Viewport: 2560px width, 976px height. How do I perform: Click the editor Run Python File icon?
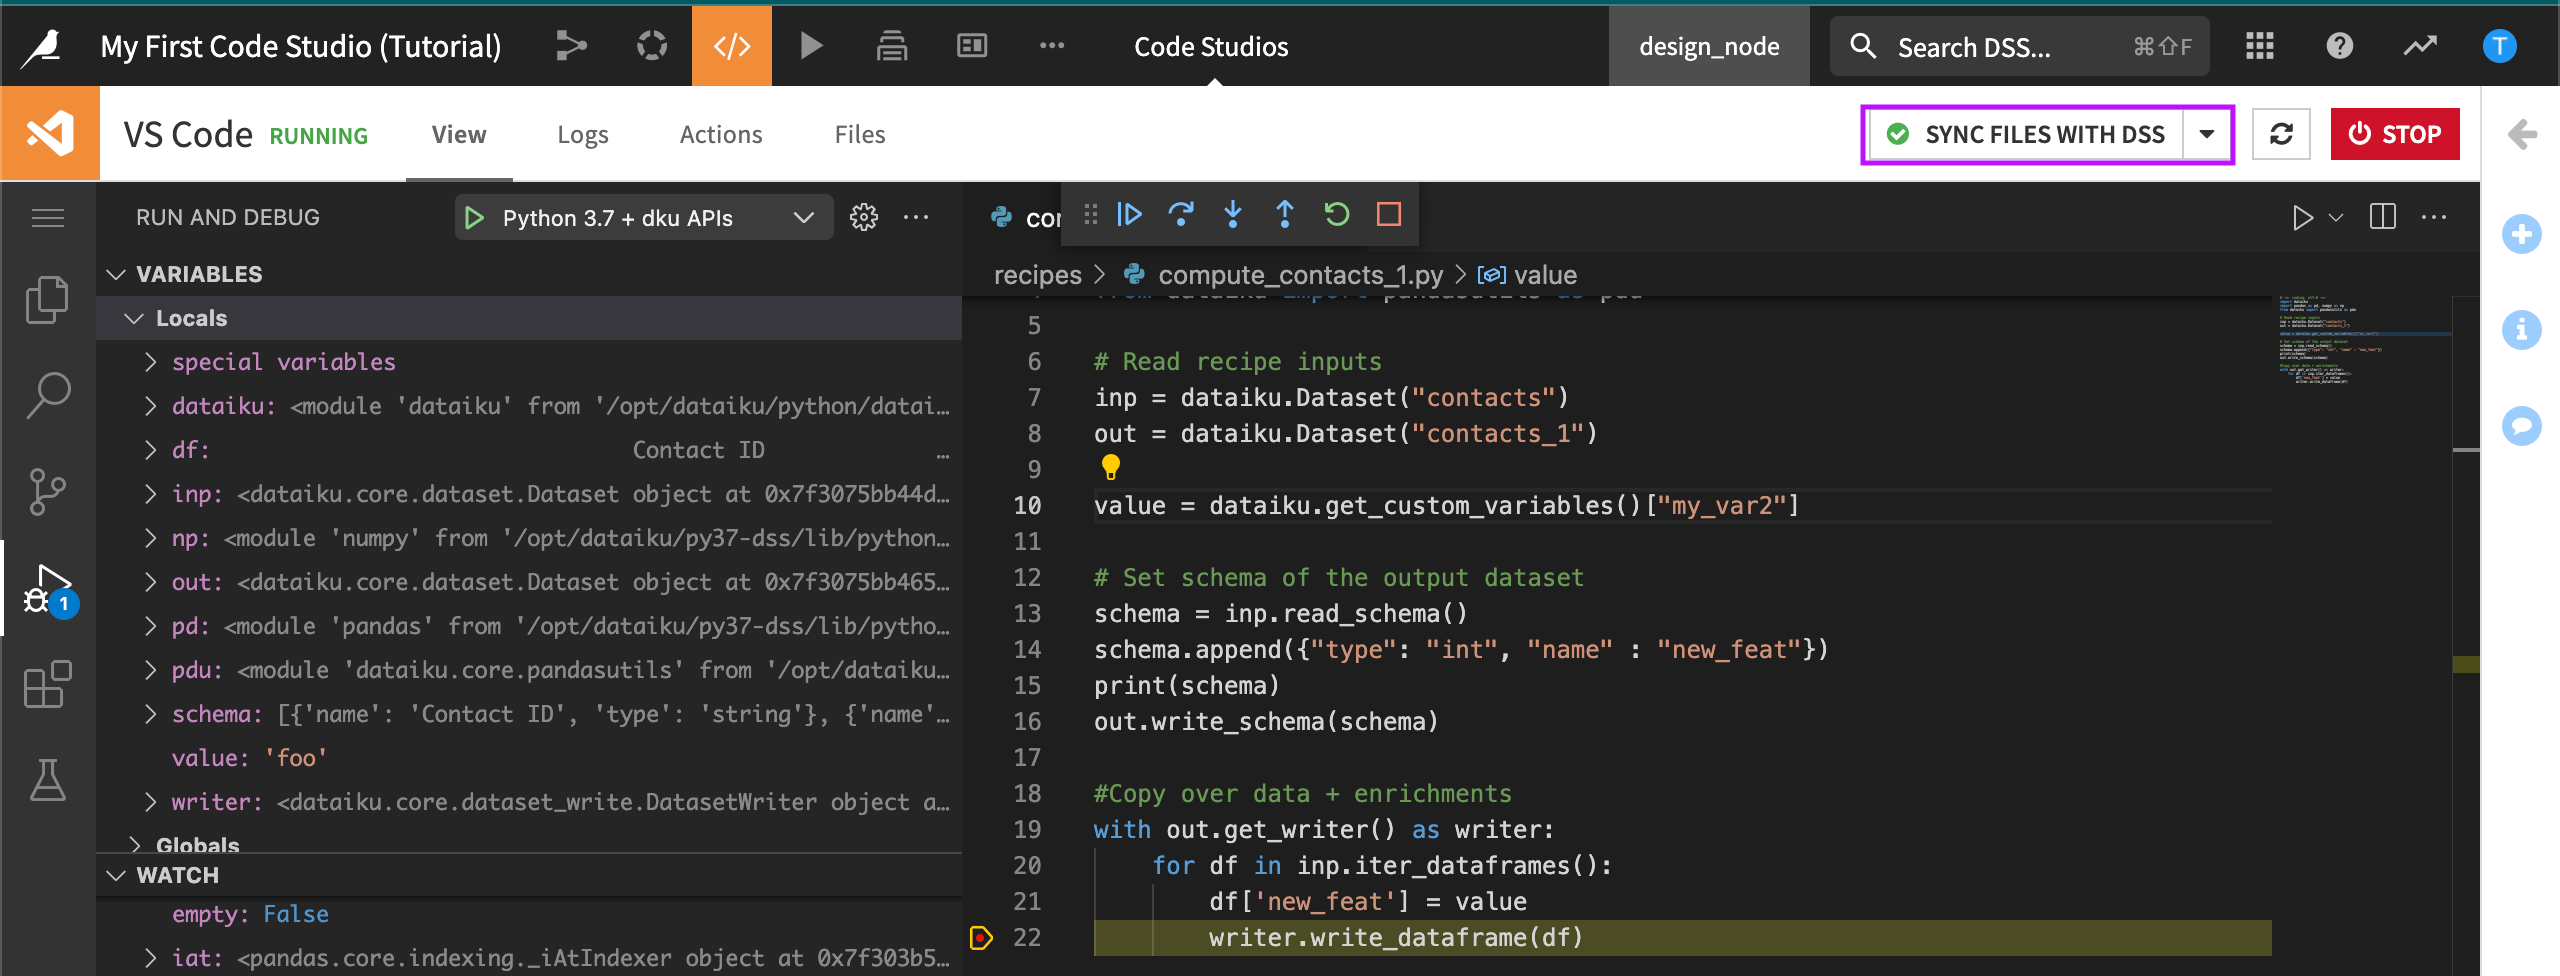click(x=2302, y=218)
